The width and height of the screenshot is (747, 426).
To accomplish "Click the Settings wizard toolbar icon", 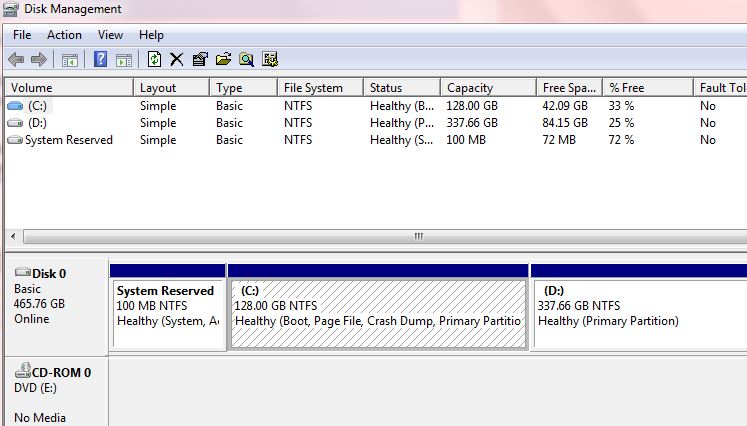I will [x=270, y=60].
